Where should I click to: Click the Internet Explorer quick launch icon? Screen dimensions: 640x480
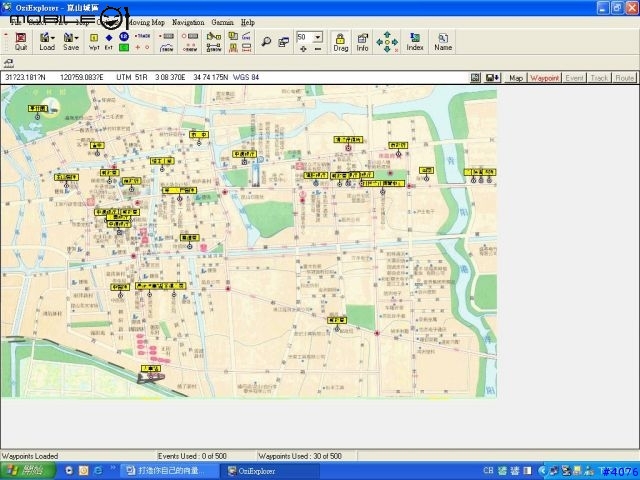pos(98,471)
